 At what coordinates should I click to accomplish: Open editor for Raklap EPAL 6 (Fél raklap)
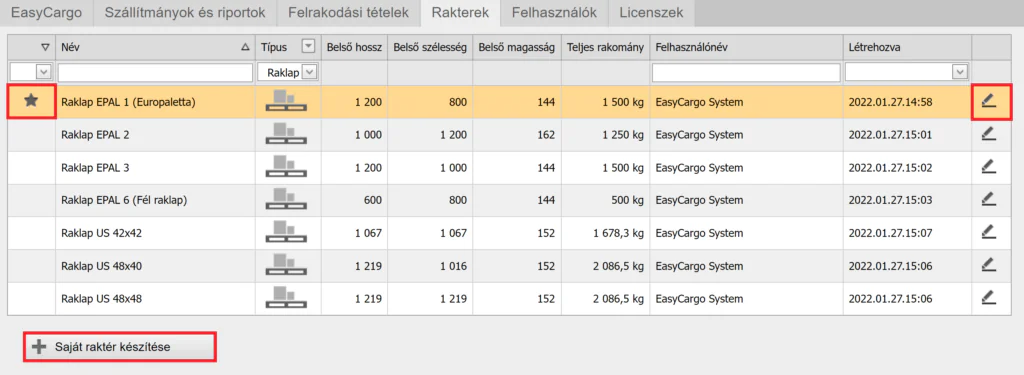click(989, 199)
